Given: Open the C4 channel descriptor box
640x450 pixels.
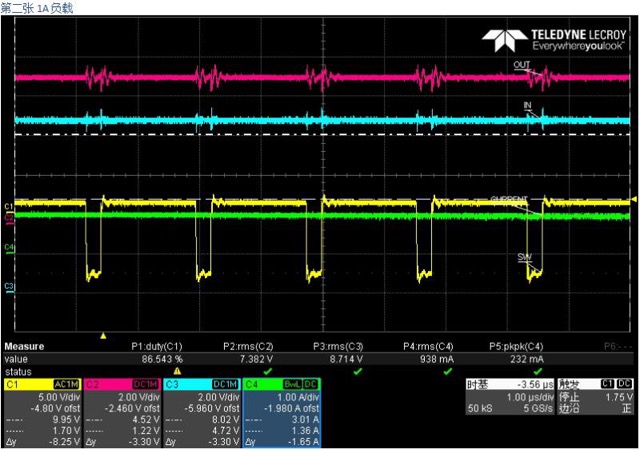Looking at the screenshot, I should (282, 413).
